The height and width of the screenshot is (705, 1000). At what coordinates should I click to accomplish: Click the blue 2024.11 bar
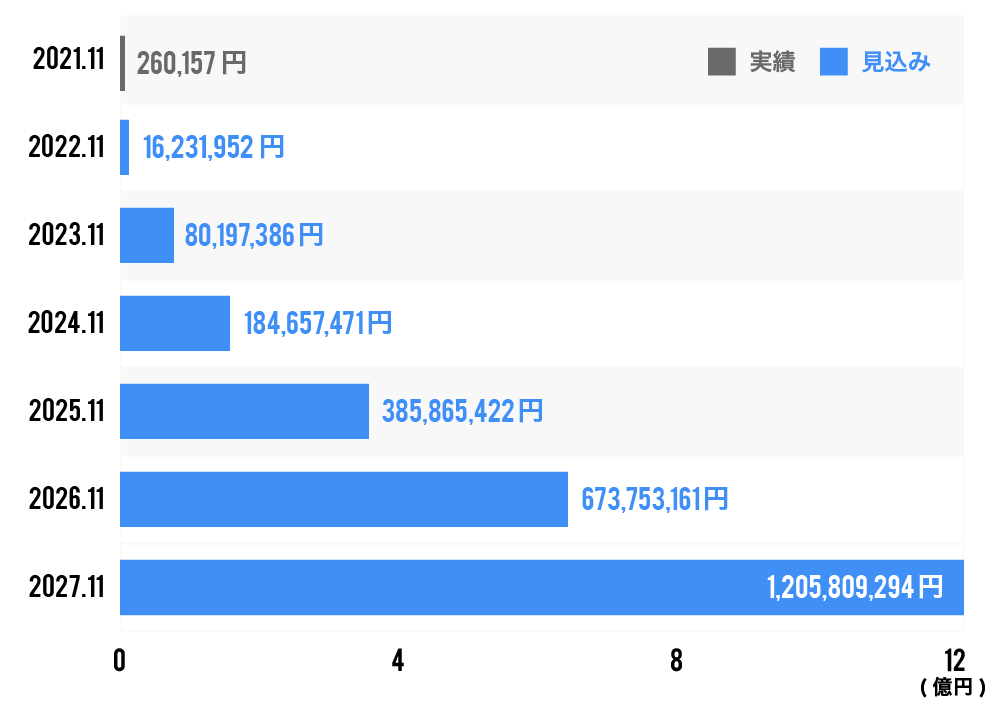tap(175, 323)
